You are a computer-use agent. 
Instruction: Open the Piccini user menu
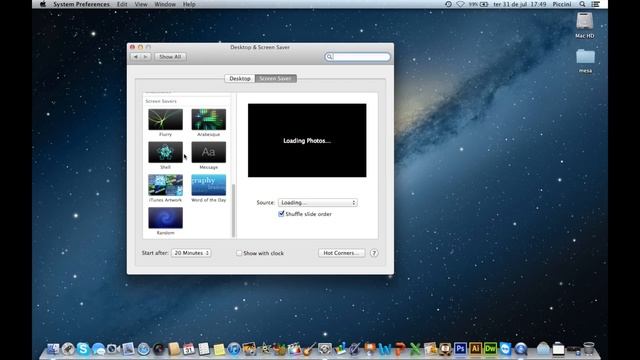click(562, 4)
